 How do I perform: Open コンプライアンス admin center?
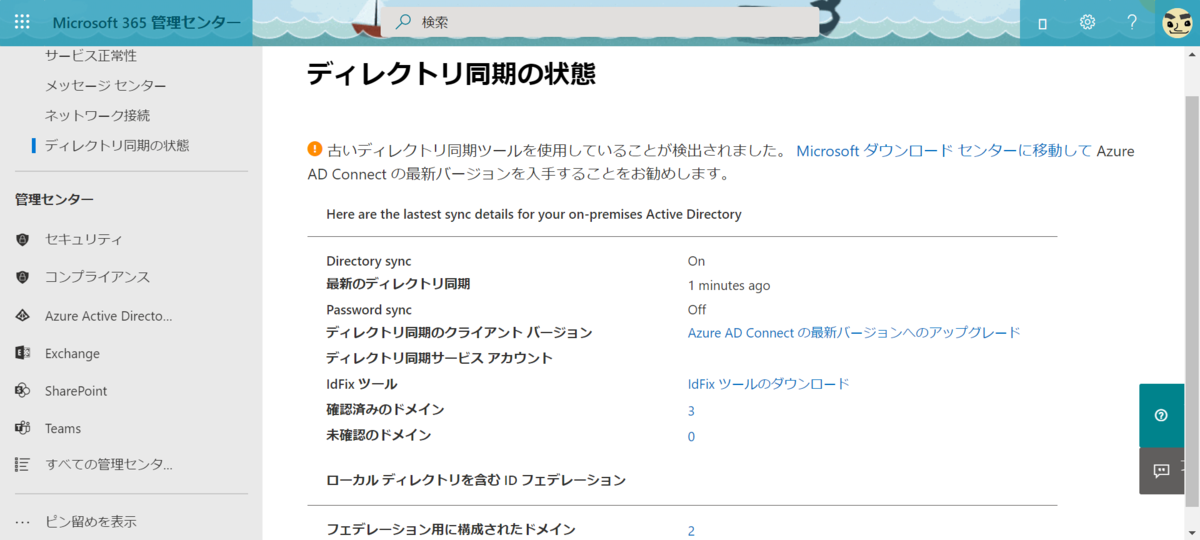(98, 277)
